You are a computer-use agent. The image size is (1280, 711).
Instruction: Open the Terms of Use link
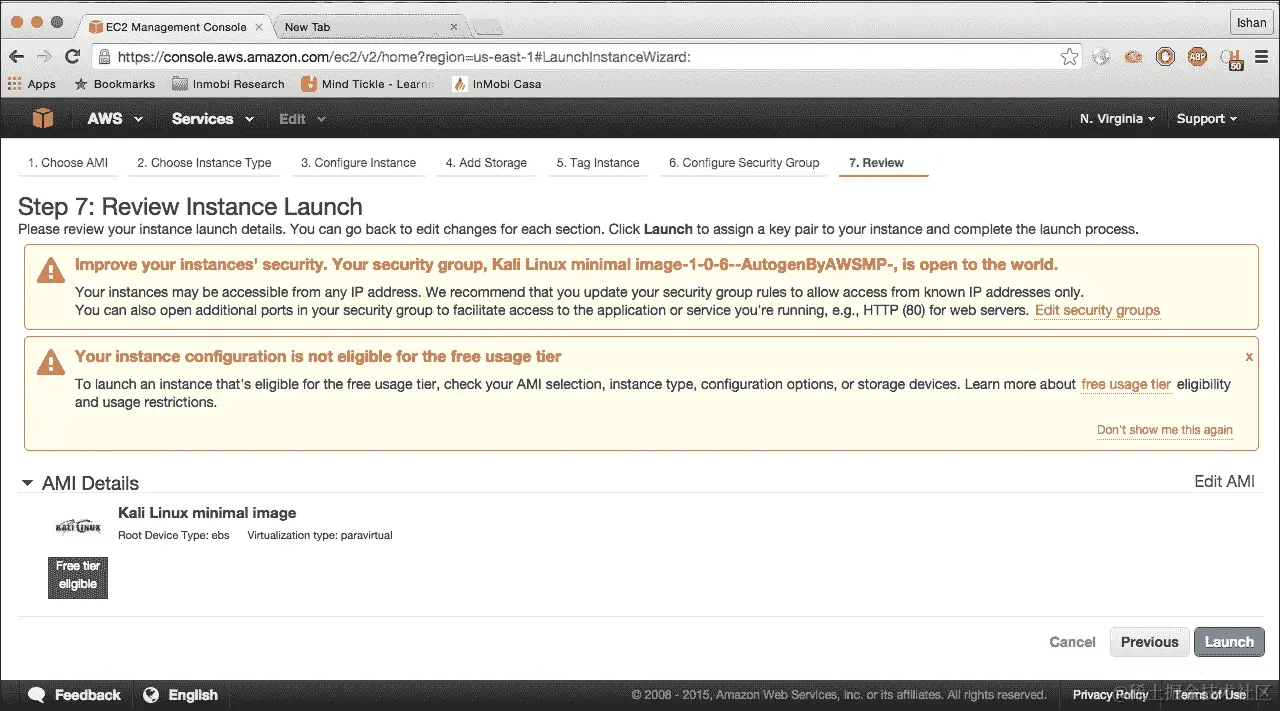[x=1210, y=694]
